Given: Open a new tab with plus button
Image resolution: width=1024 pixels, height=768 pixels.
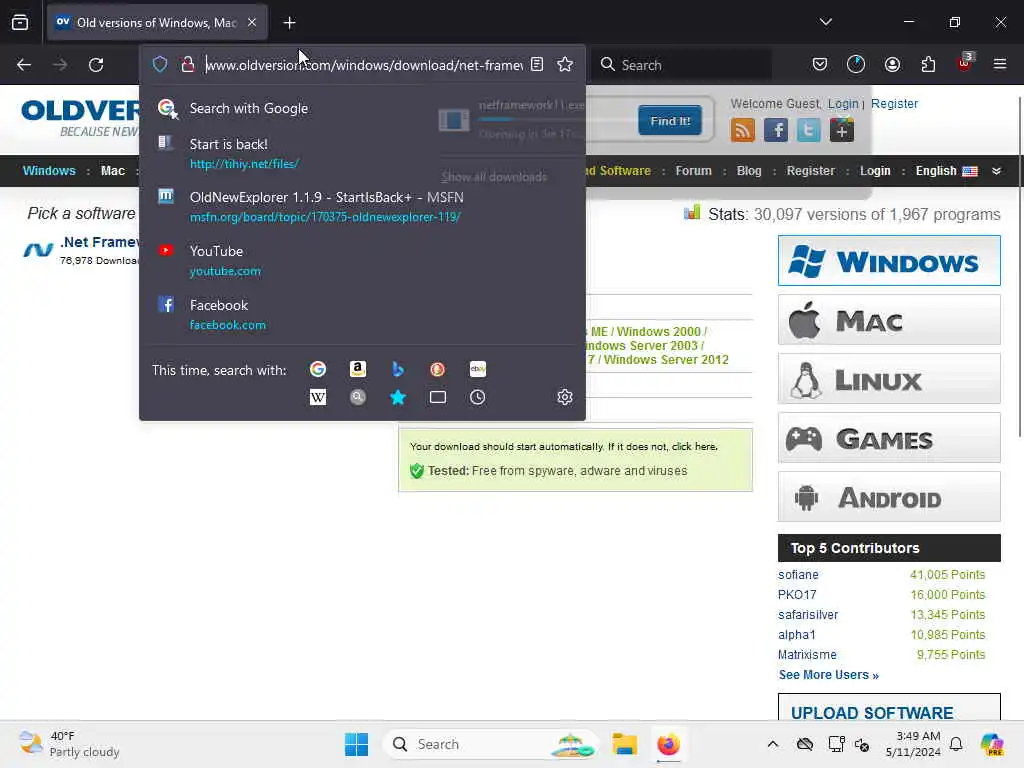Looking at the screenshot, I should pos(289,23).
